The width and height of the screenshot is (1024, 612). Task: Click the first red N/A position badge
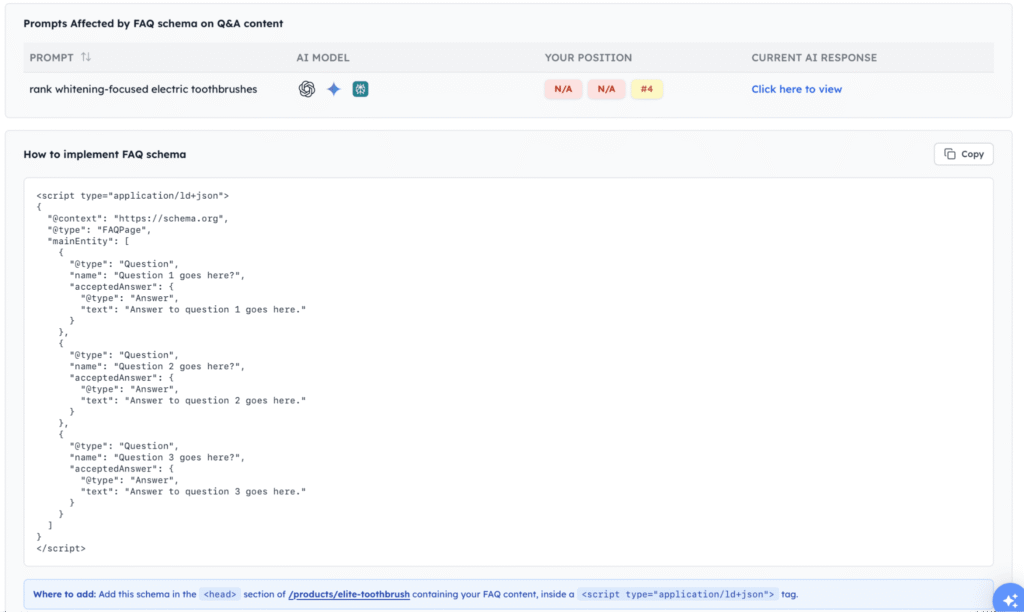point(563,89)
